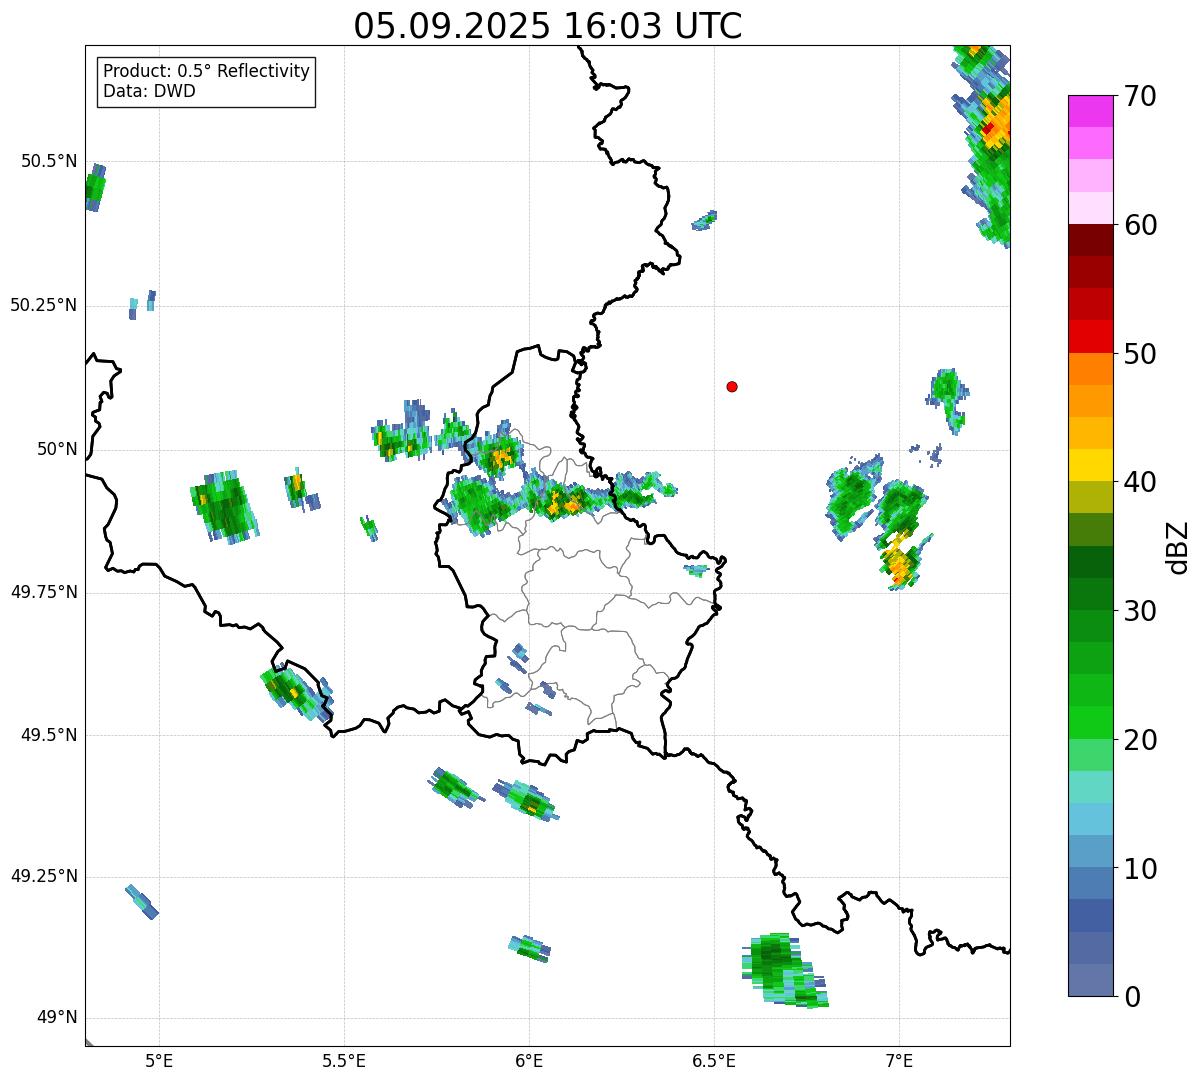Viewport: 1202px width, 1081px height.
Task: Click the 50.25°N latitude label
Action: 43,306
